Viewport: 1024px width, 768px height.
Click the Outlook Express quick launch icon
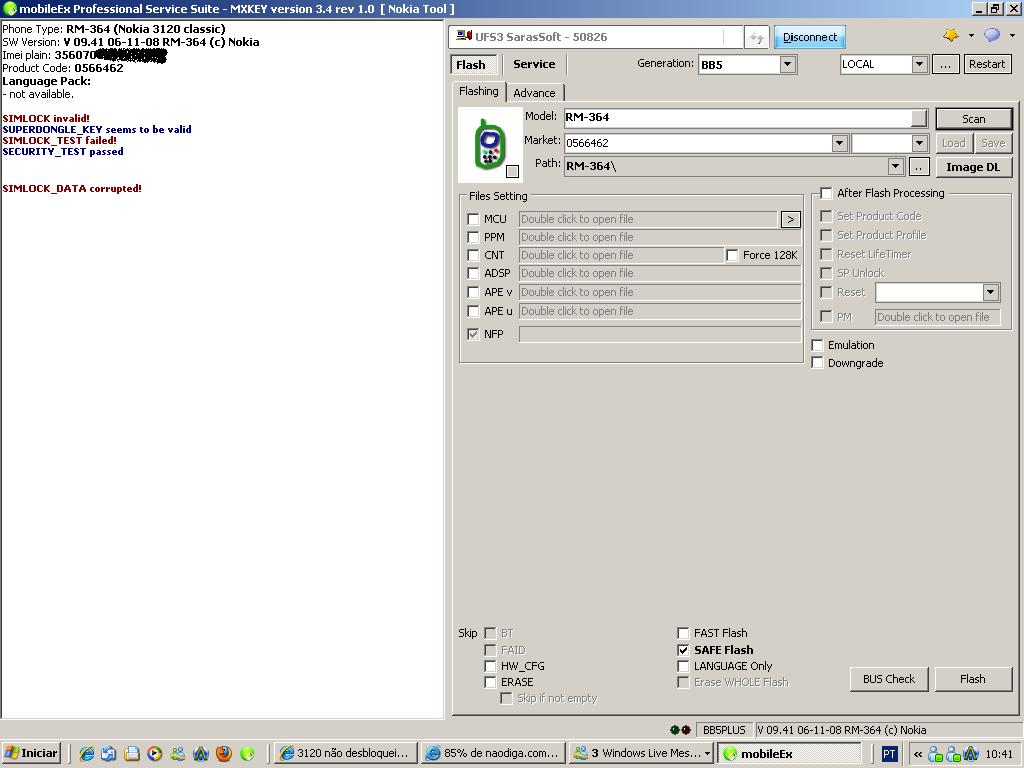[108, 753]
